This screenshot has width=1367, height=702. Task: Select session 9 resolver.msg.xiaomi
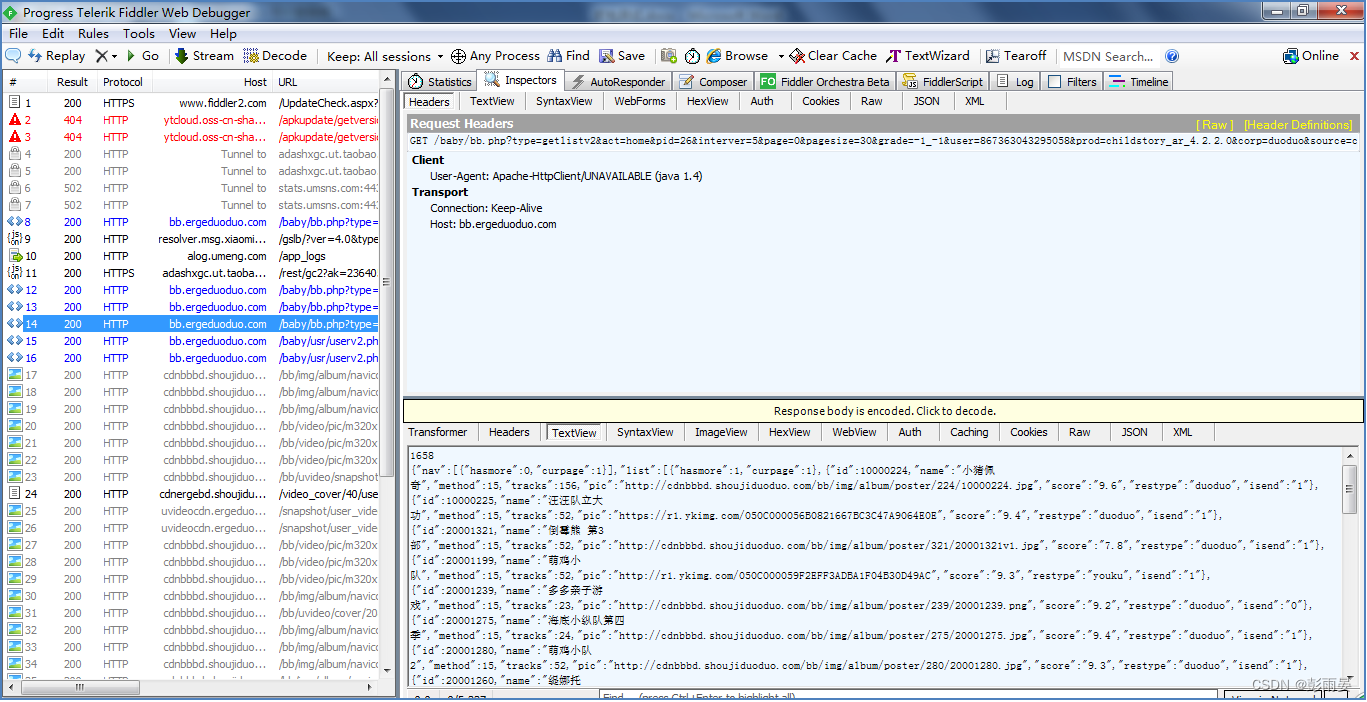coord(192,239)
